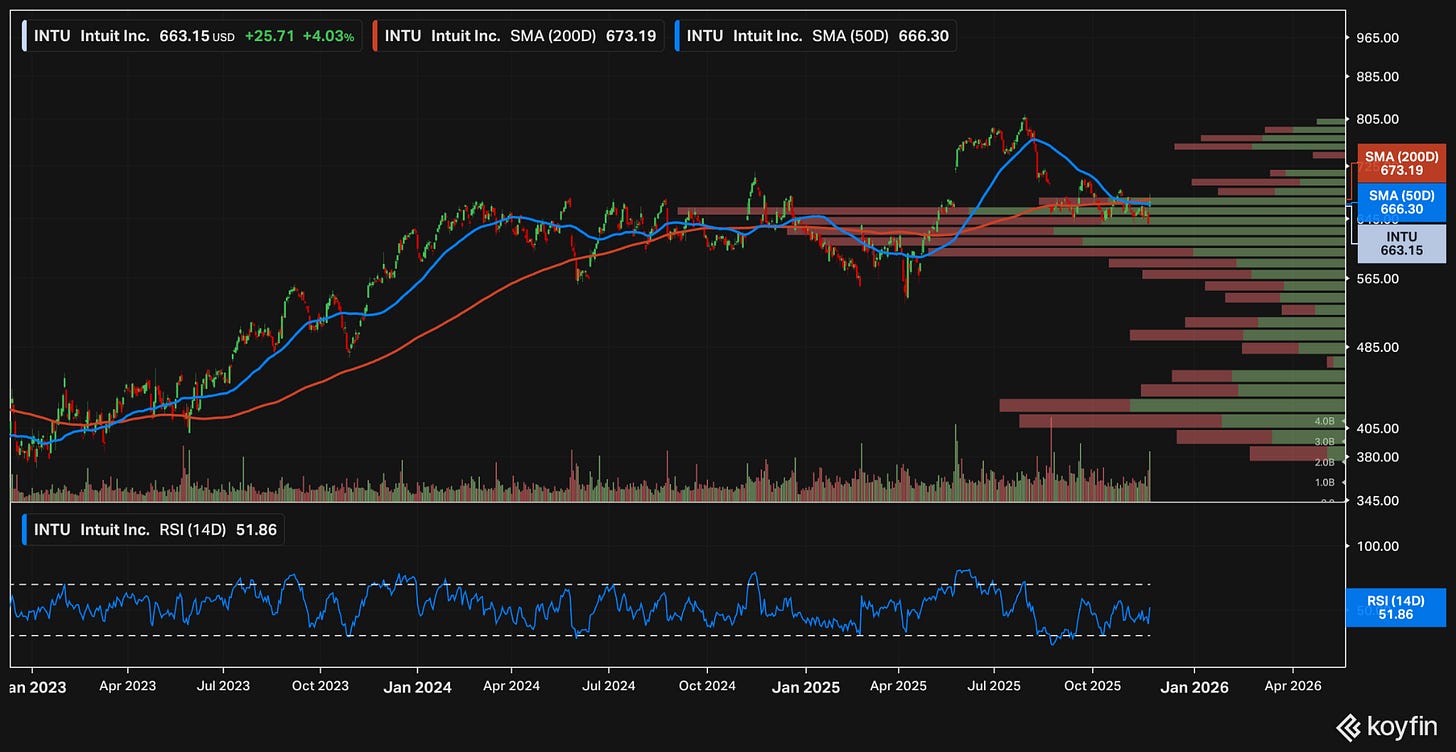Click the 965.00 price axis label

tap(1376, 38)
